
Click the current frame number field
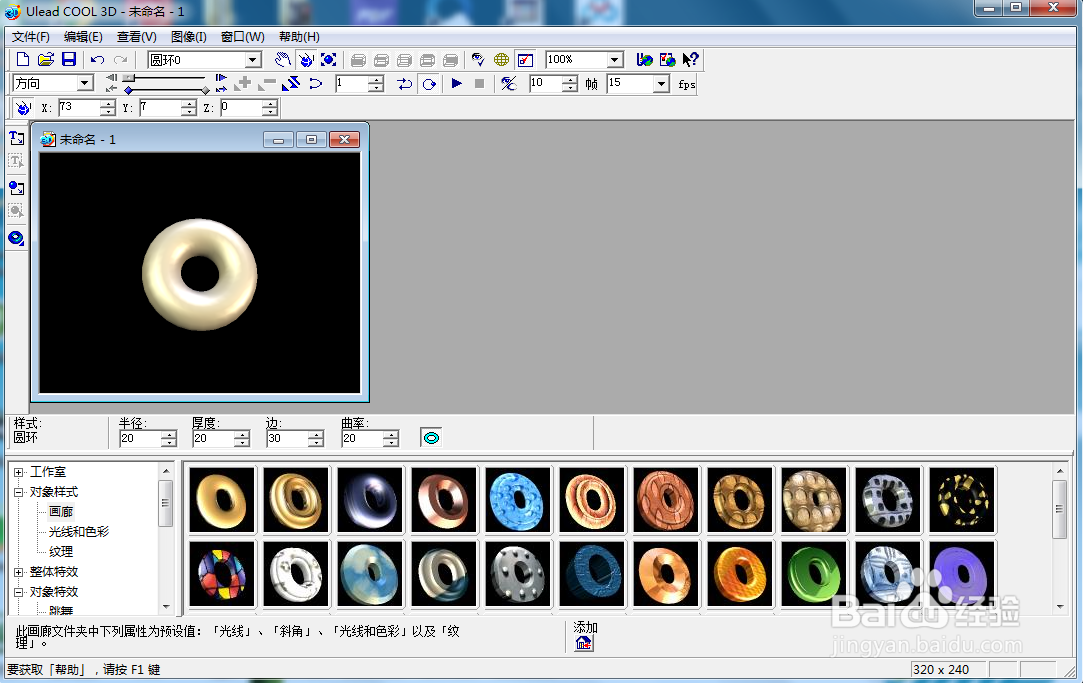pyautogui.click(x=352, y=84)
